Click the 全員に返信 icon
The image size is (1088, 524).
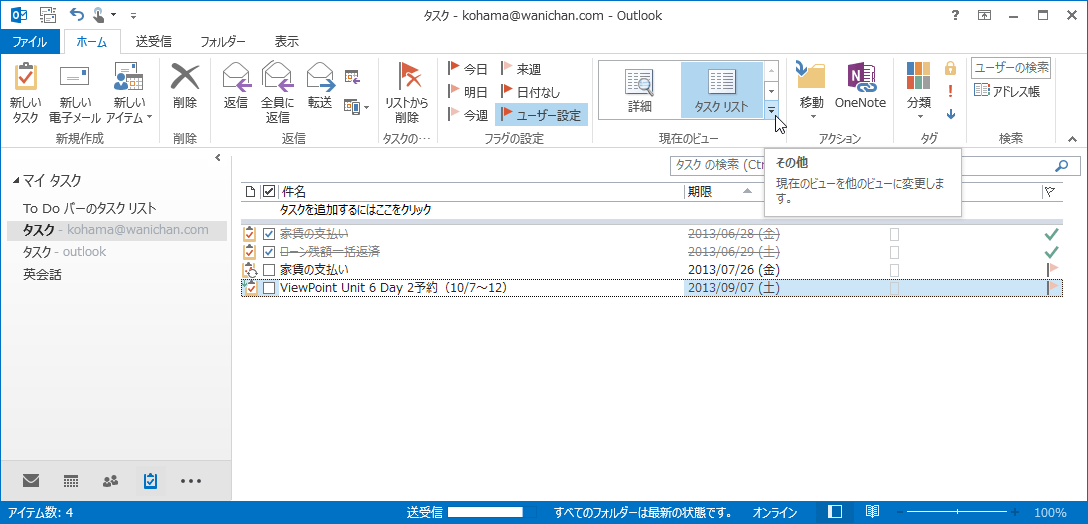click(278, 93)
